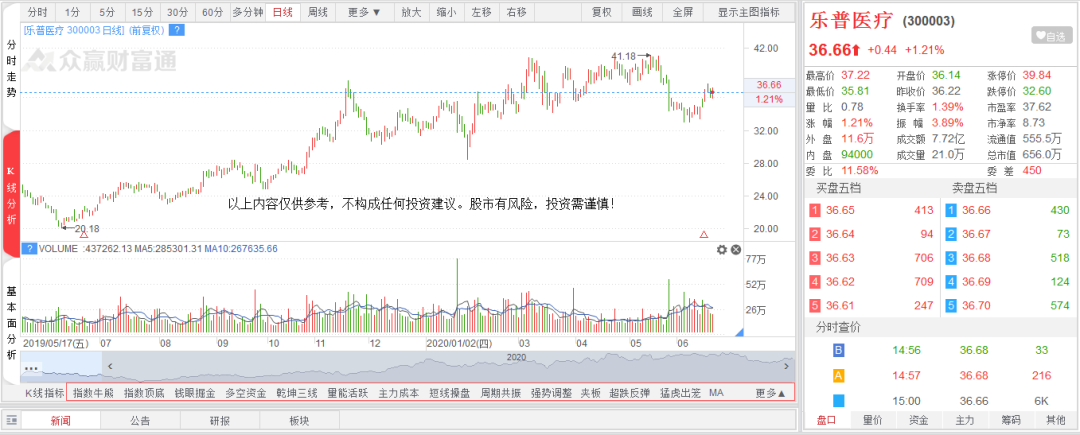Apply the 钱眼掘金 indicator
The width and height of the screenshot is (1080, 435).
coord(195,393)
